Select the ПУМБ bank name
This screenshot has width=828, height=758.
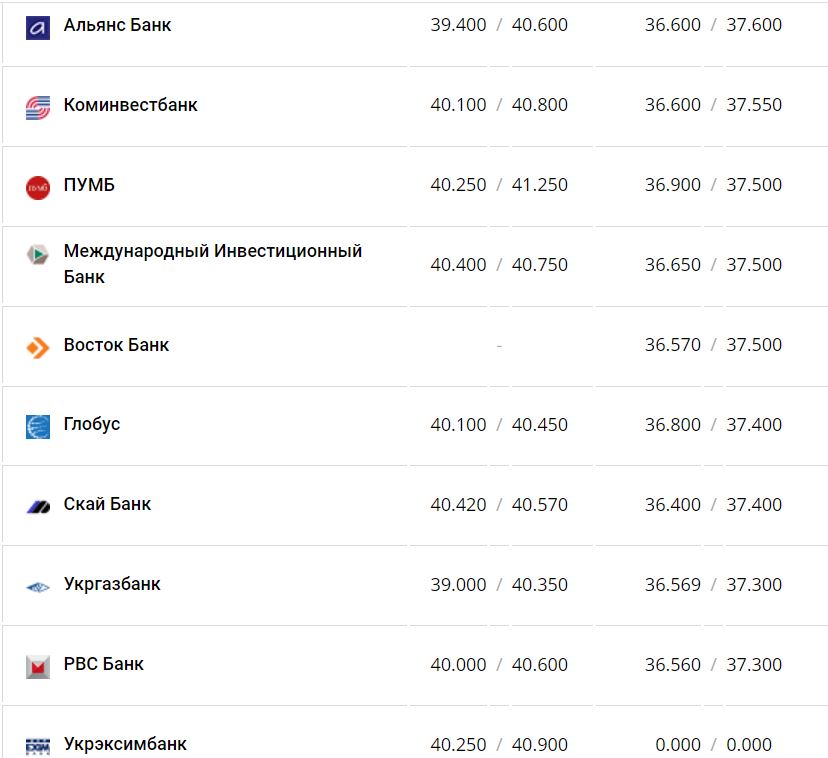point(89,185)
